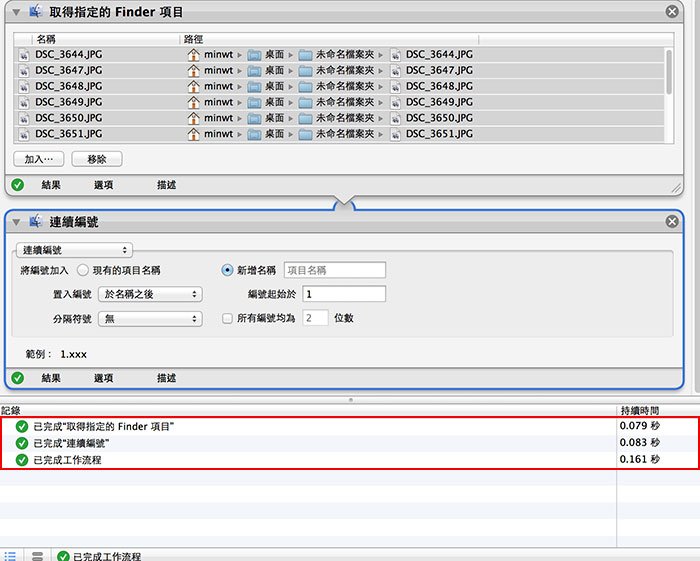This screenshot has height=561, width=700.
Task: Select DSC_3651.JPG file icon in name column
Action: click(x=24, y=134)
